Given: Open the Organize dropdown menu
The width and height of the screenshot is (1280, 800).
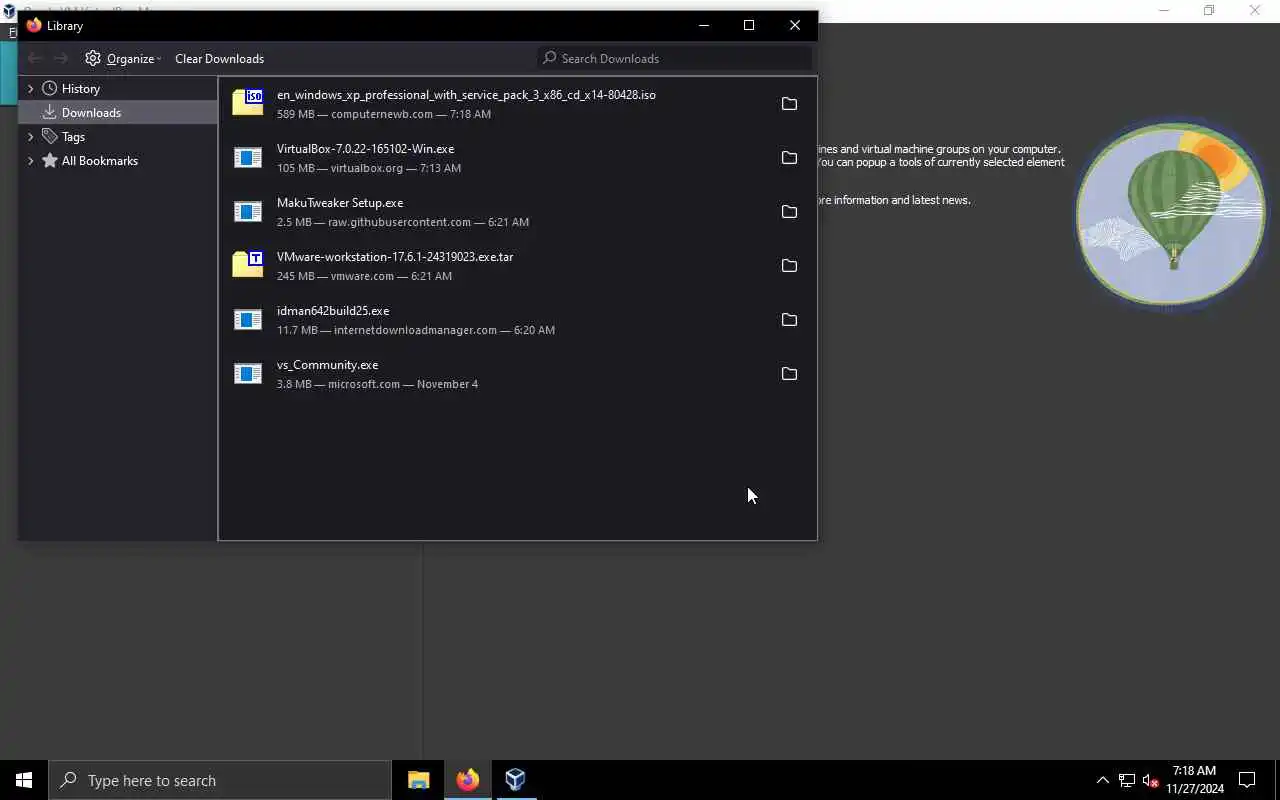Looking at the screenshot, I should pyautogui.click(x=123, y=58).
